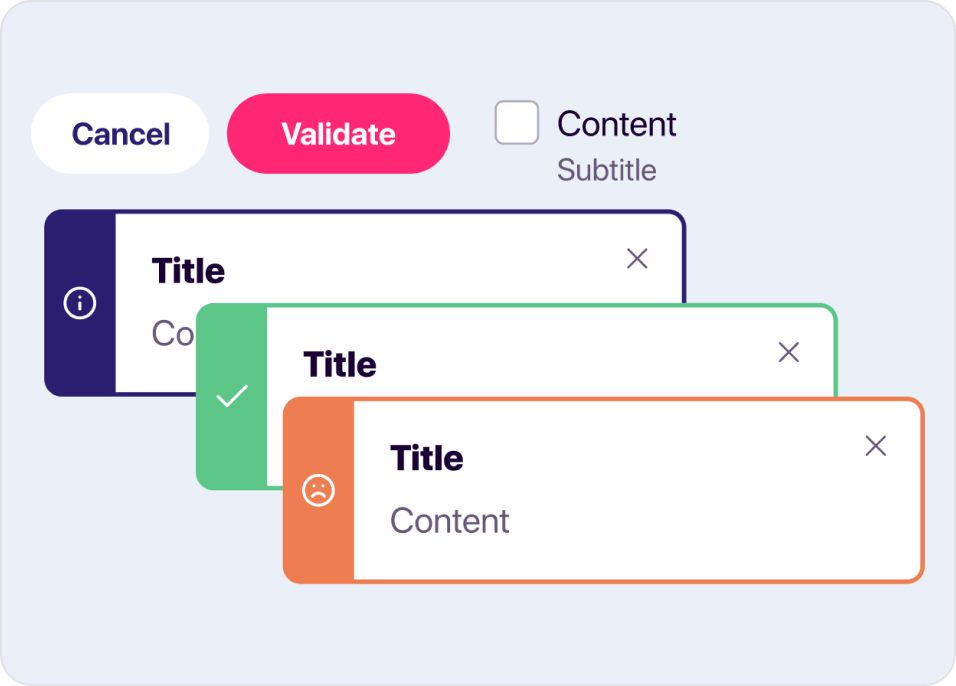Click the sad face icon on the orange toast

[x=319, y=491]
